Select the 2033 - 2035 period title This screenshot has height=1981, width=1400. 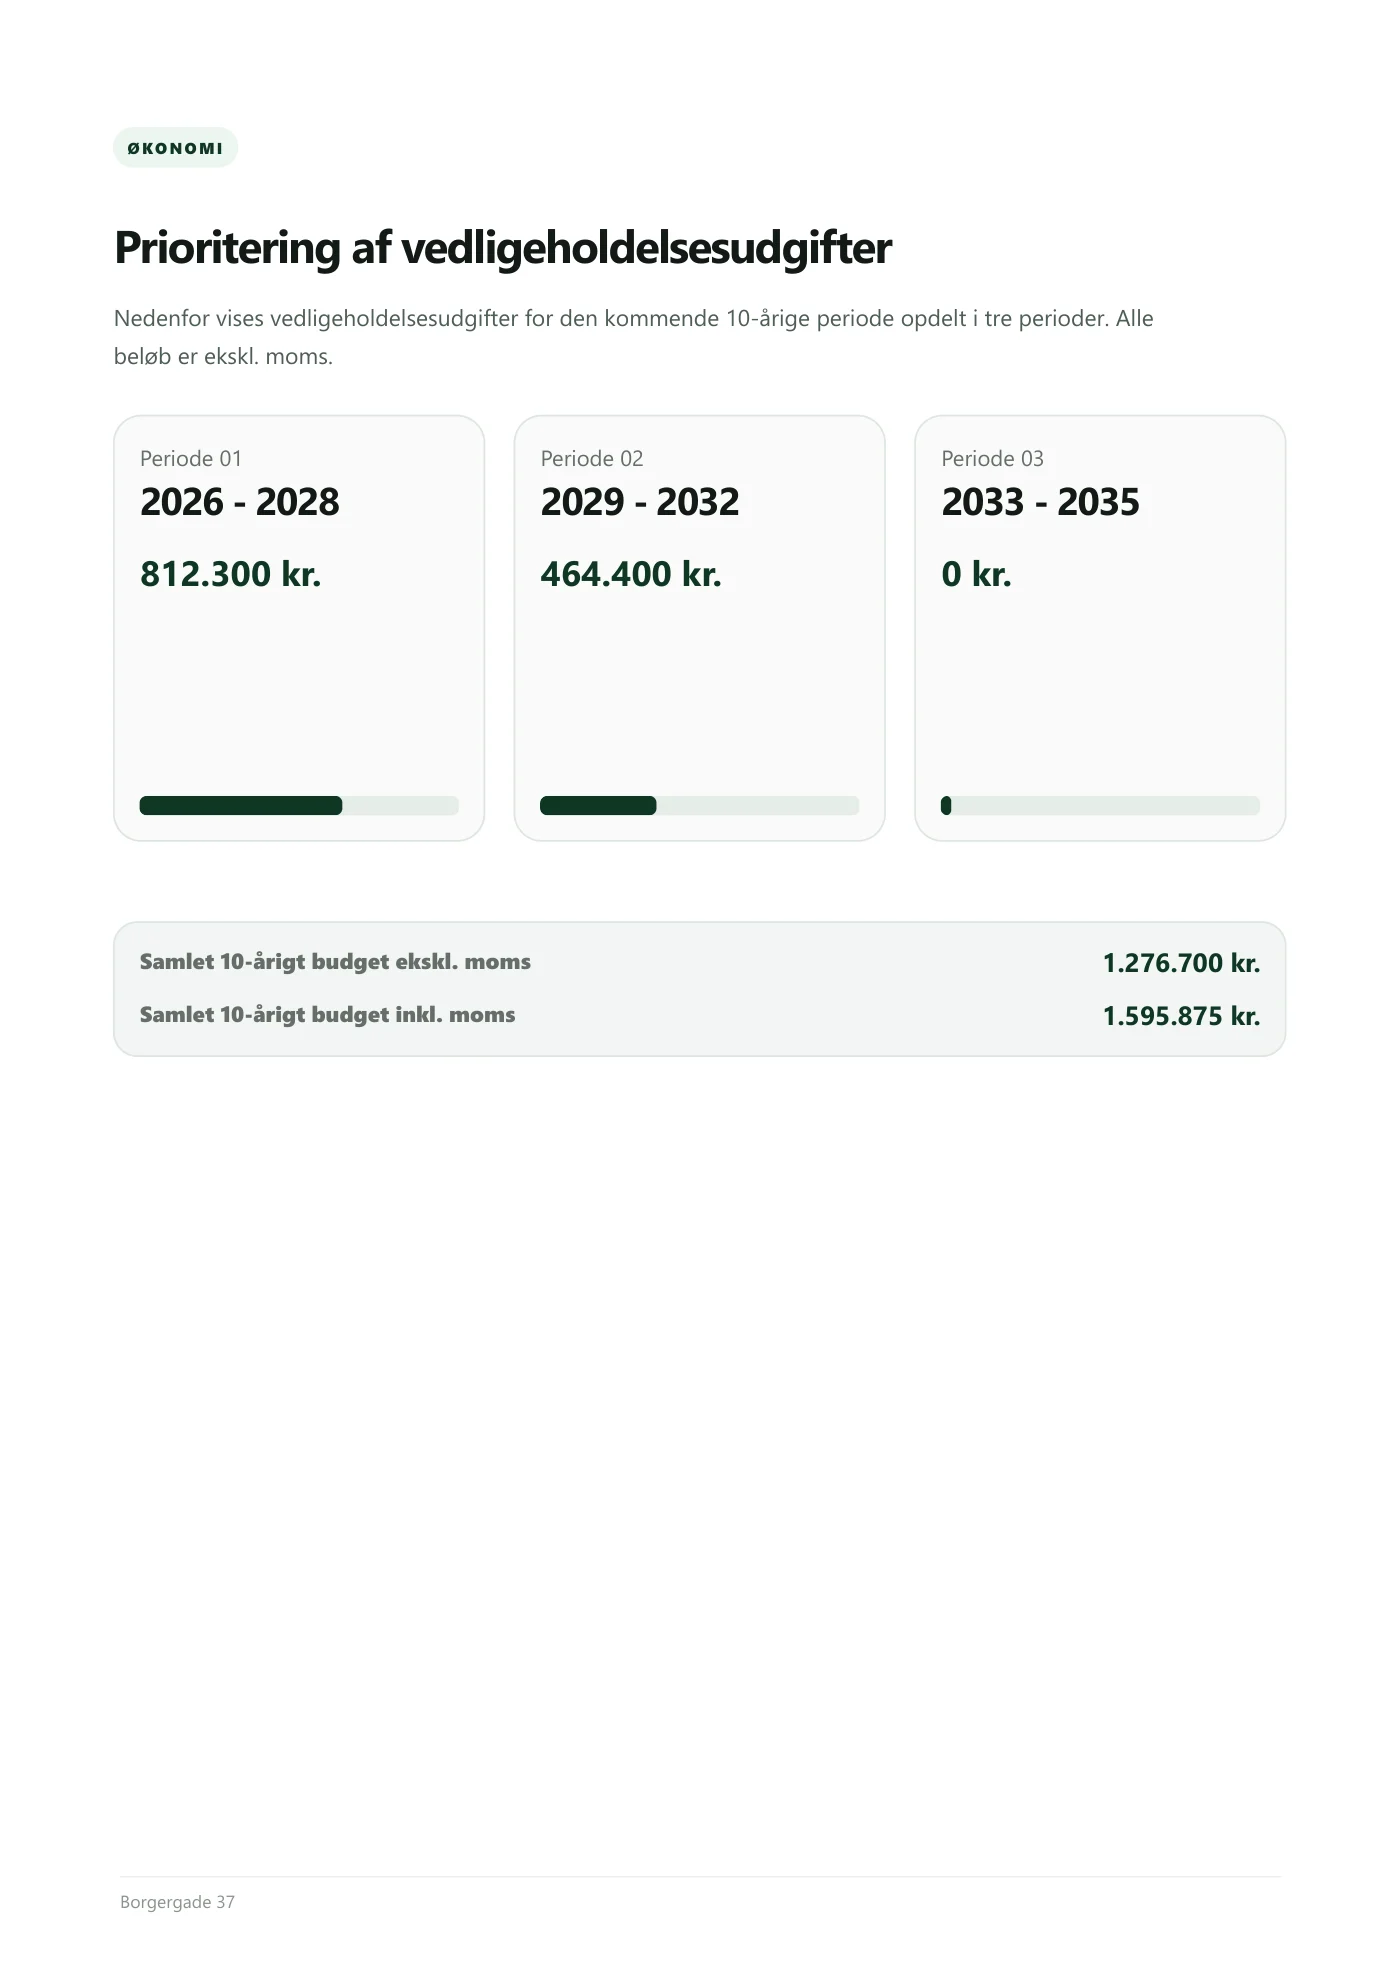[x=1040, y=502]
